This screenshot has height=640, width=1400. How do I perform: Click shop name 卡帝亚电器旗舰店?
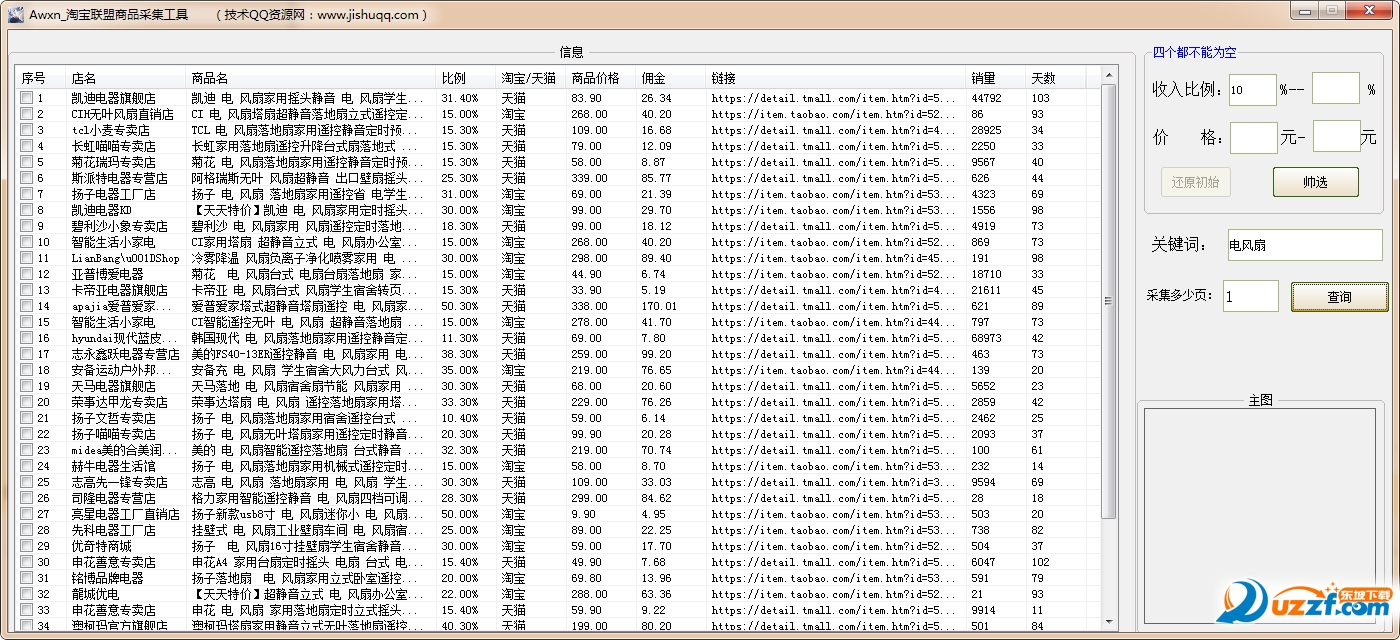point(119,290)
